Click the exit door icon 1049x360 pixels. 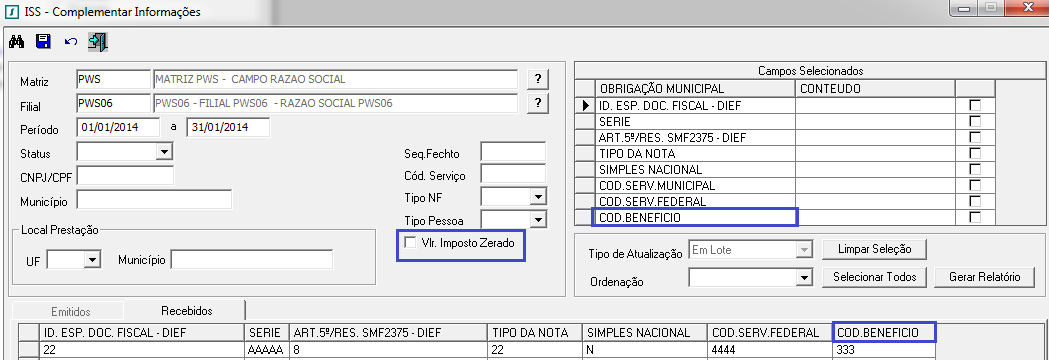click(98, 42)
